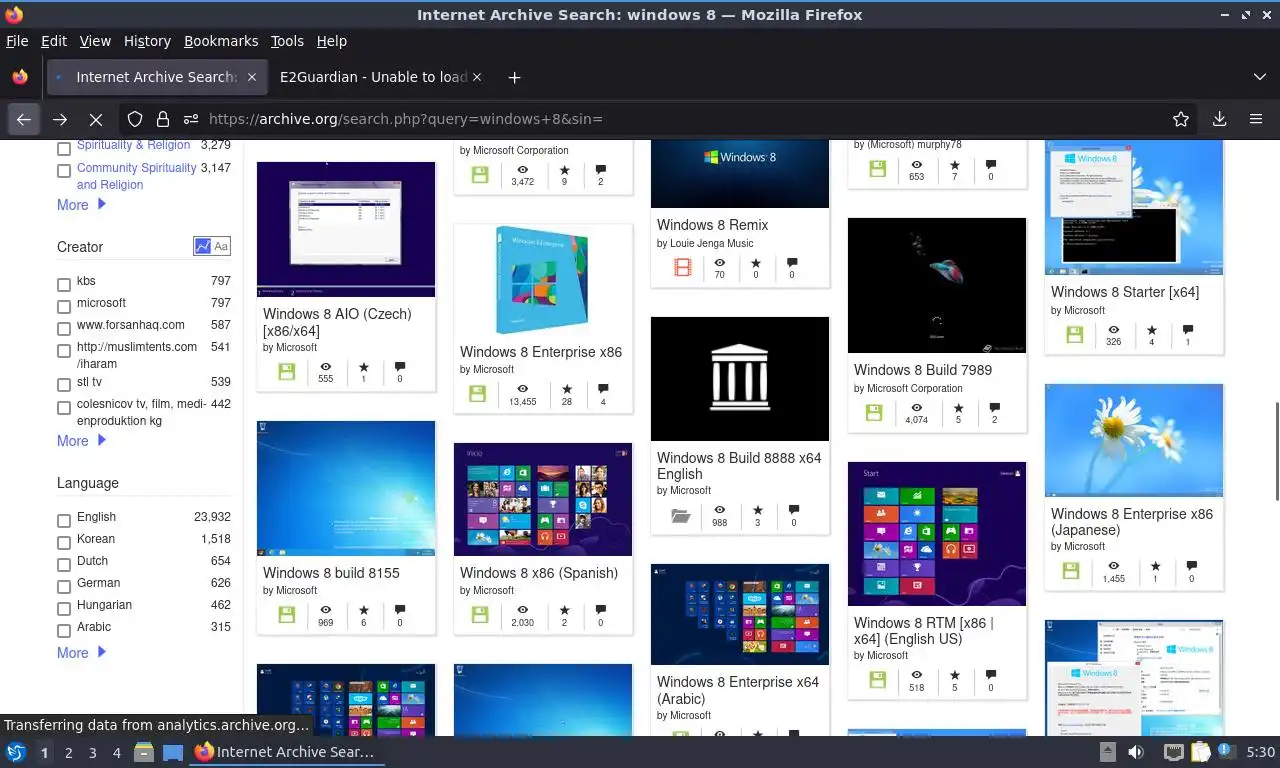Open the Windows 8 RTM start screen thumbnail

(937, 534)
